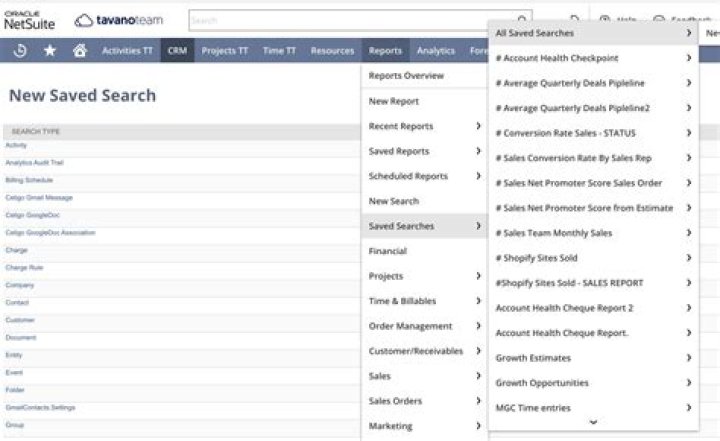Choose # Sales Team Monthly Sales search

[554, 233]
